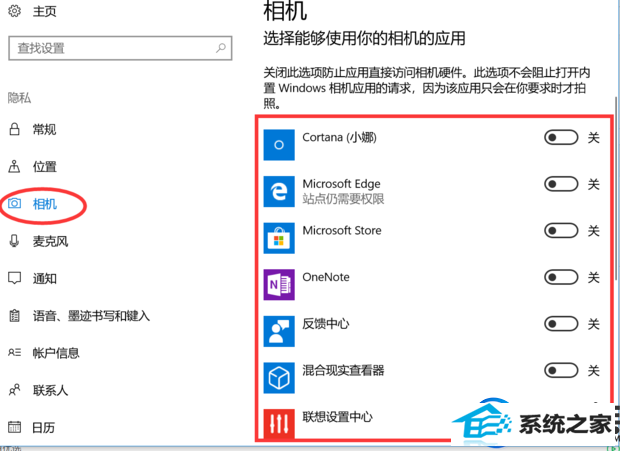
Task: Click the 日历 calendar icon
Action: (15, 427)
